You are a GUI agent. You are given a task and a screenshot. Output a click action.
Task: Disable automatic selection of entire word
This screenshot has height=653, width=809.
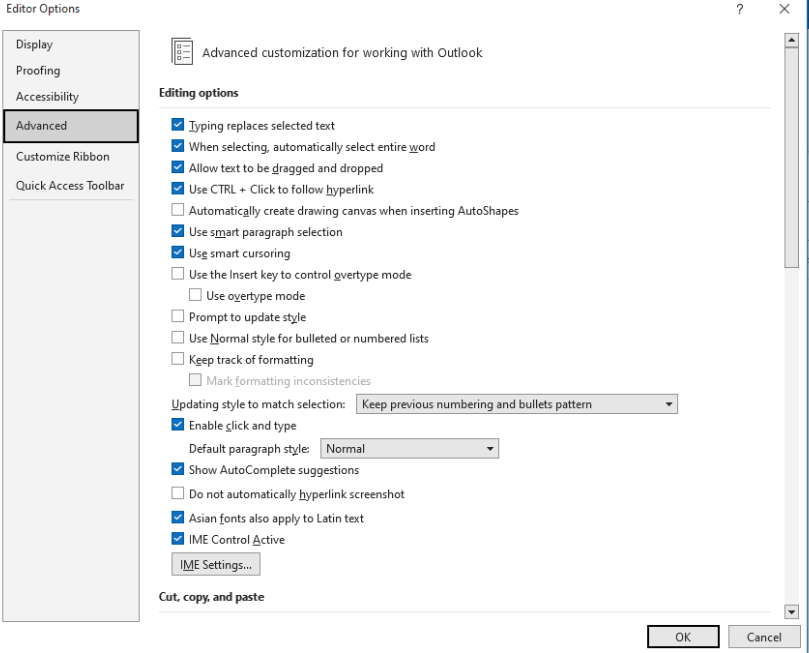(177, 146)
